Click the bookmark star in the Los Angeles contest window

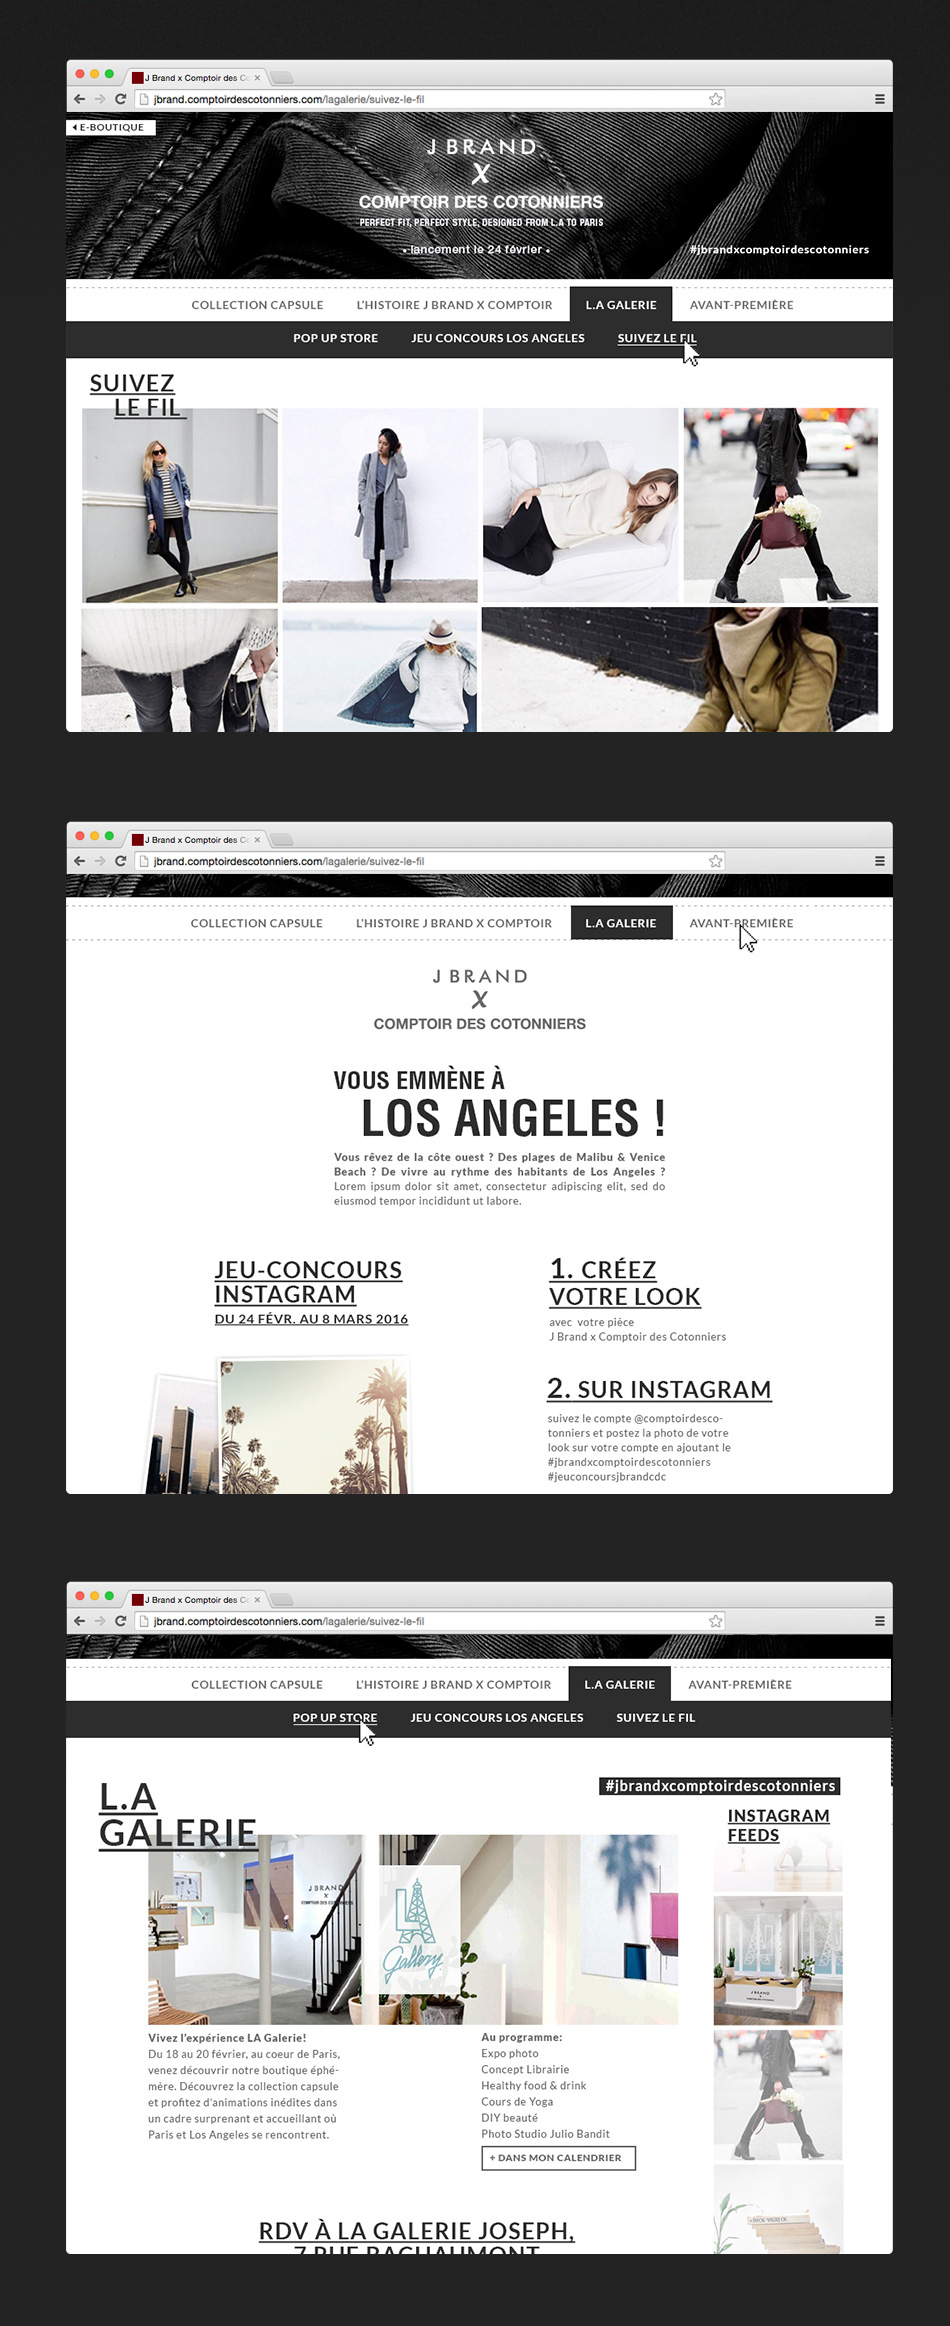[x=716, y=861]
